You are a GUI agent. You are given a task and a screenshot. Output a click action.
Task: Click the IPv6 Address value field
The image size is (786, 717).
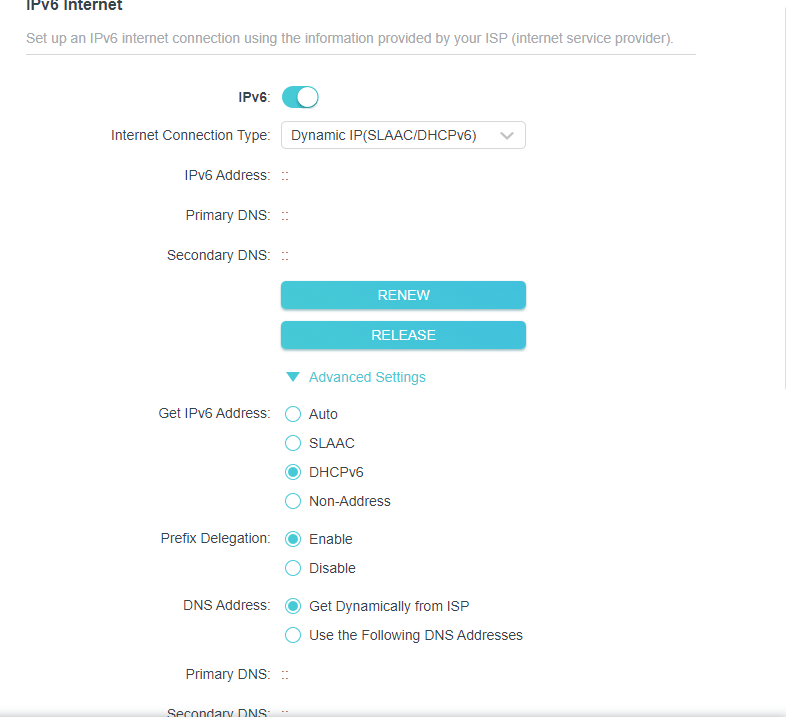(285, 175)
